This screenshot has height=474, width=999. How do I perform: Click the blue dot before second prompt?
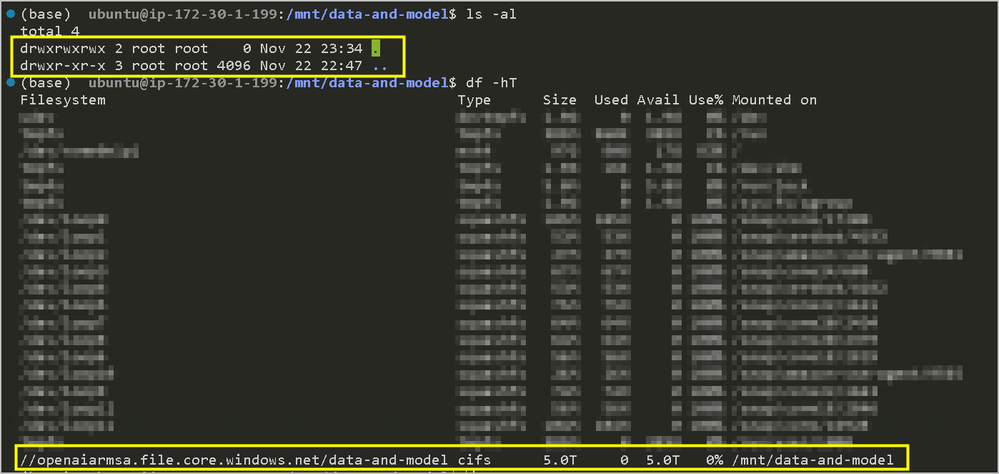point(10,83)
